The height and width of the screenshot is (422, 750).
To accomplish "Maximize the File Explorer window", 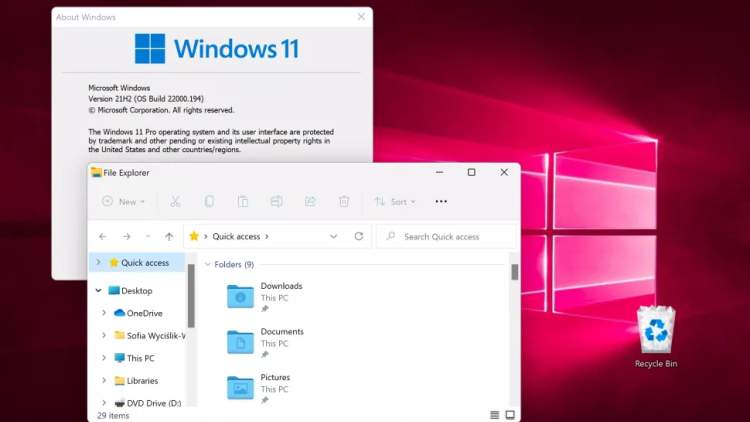I will 472,172.
